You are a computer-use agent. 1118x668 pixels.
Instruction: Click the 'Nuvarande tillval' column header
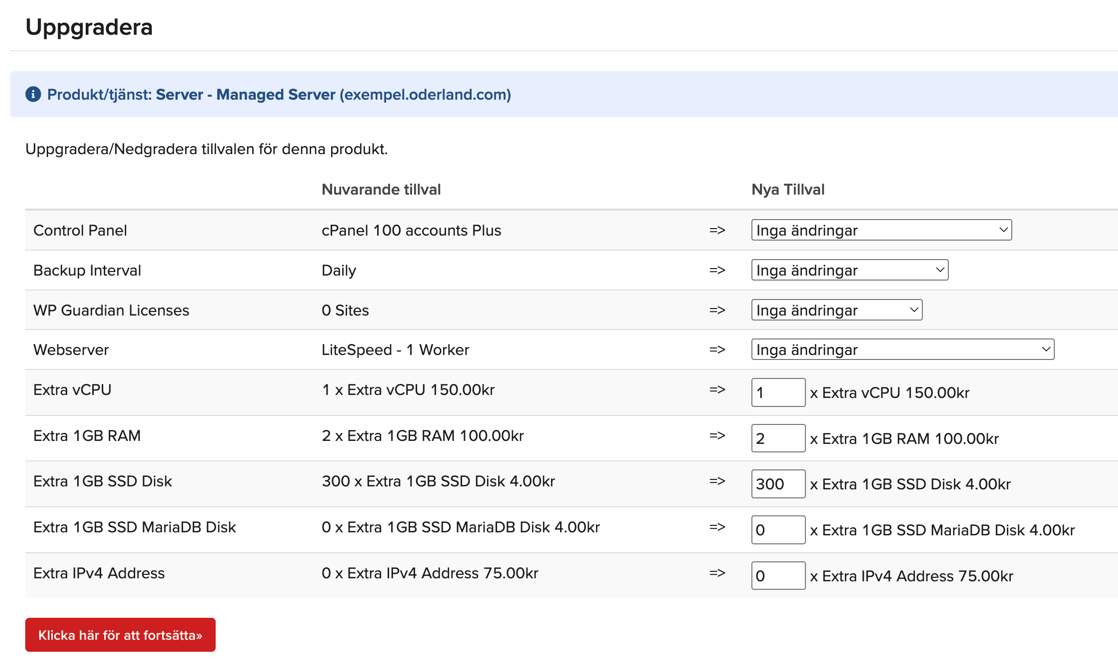(x=381, y=189)
